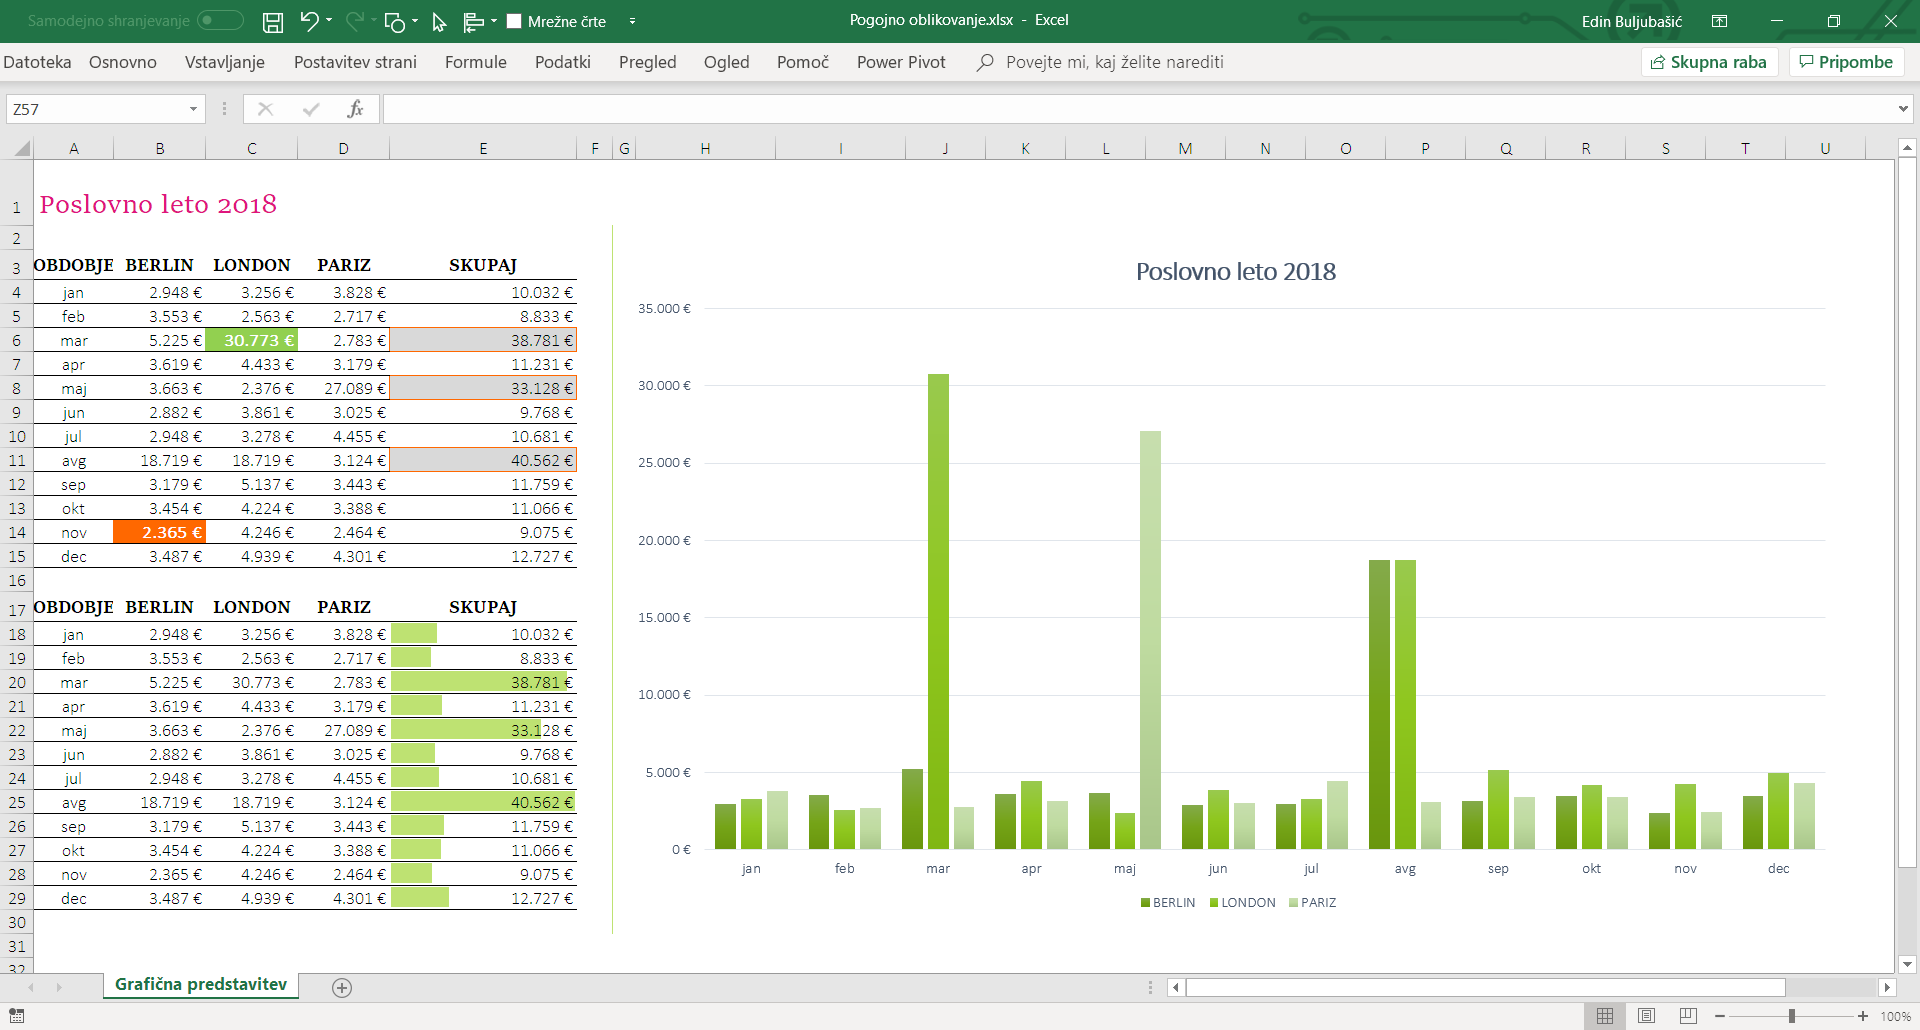The image size is (1920, 1030).
Task: Click vertical scrollbar up arrow
Action: click(1907, 148)
